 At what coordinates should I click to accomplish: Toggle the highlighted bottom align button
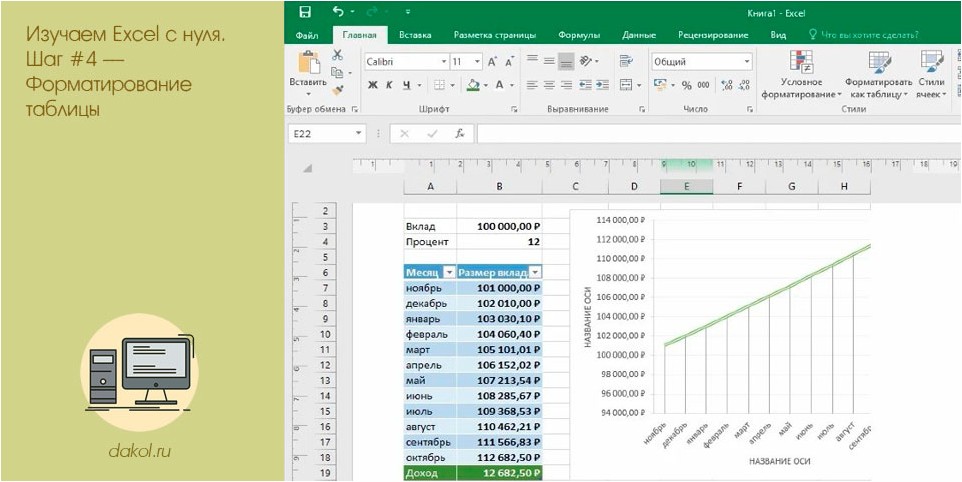click(x=566, y=61)
